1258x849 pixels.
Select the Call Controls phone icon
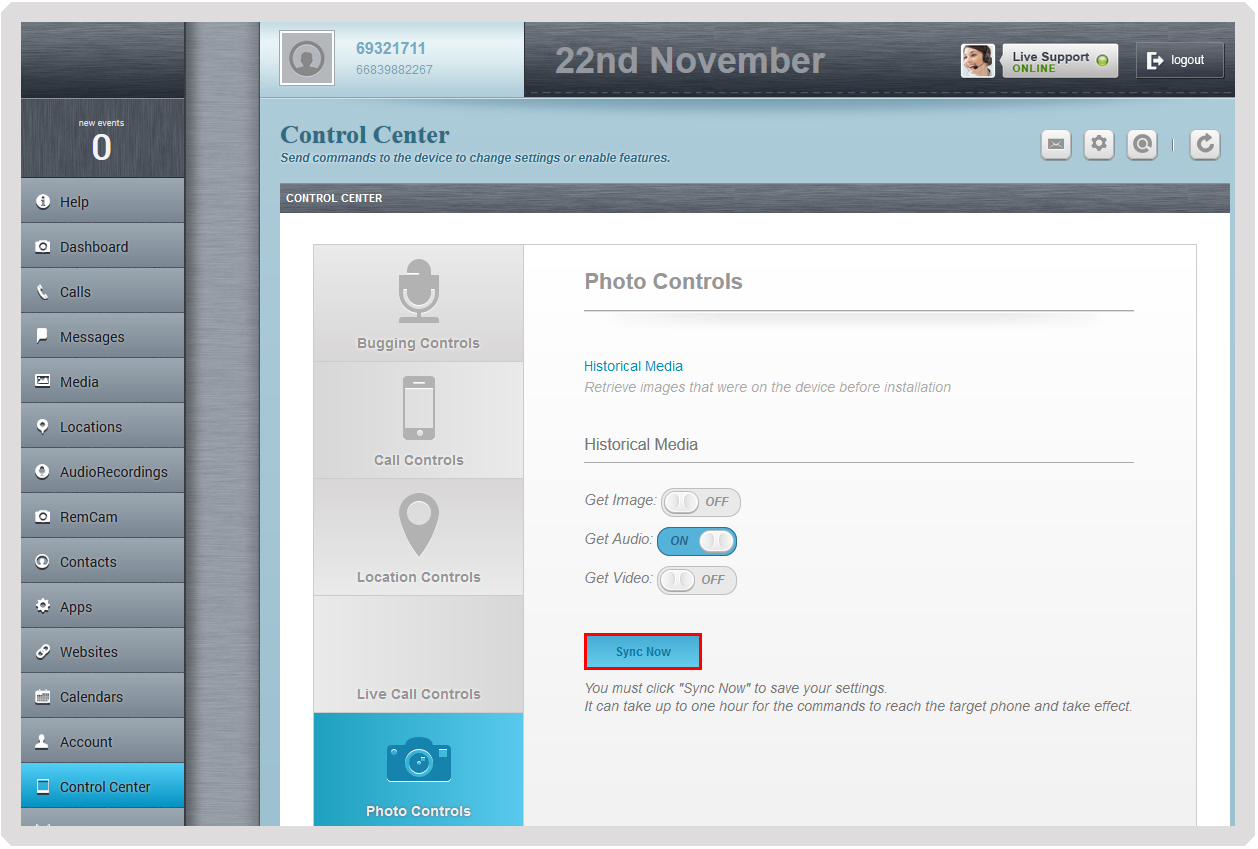coord(419,408)
